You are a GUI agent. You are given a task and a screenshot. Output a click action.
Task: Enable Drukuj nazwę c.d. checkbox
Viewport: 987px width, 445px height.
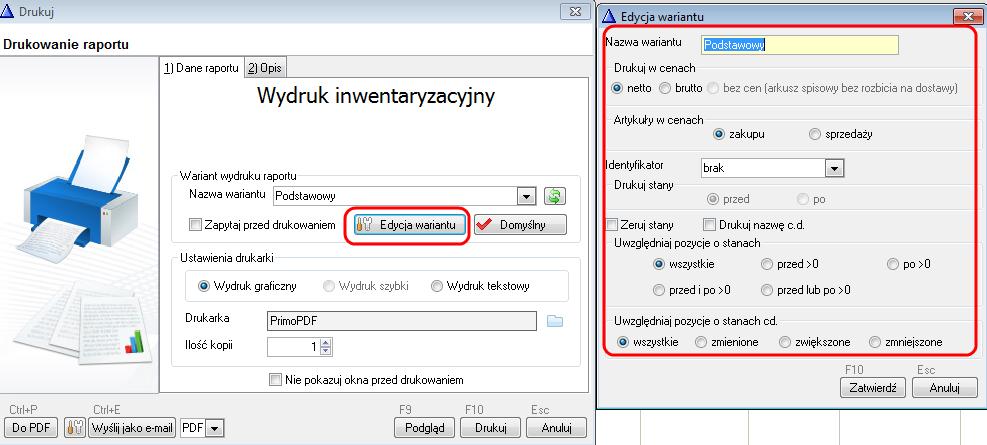tap(710, 225)
